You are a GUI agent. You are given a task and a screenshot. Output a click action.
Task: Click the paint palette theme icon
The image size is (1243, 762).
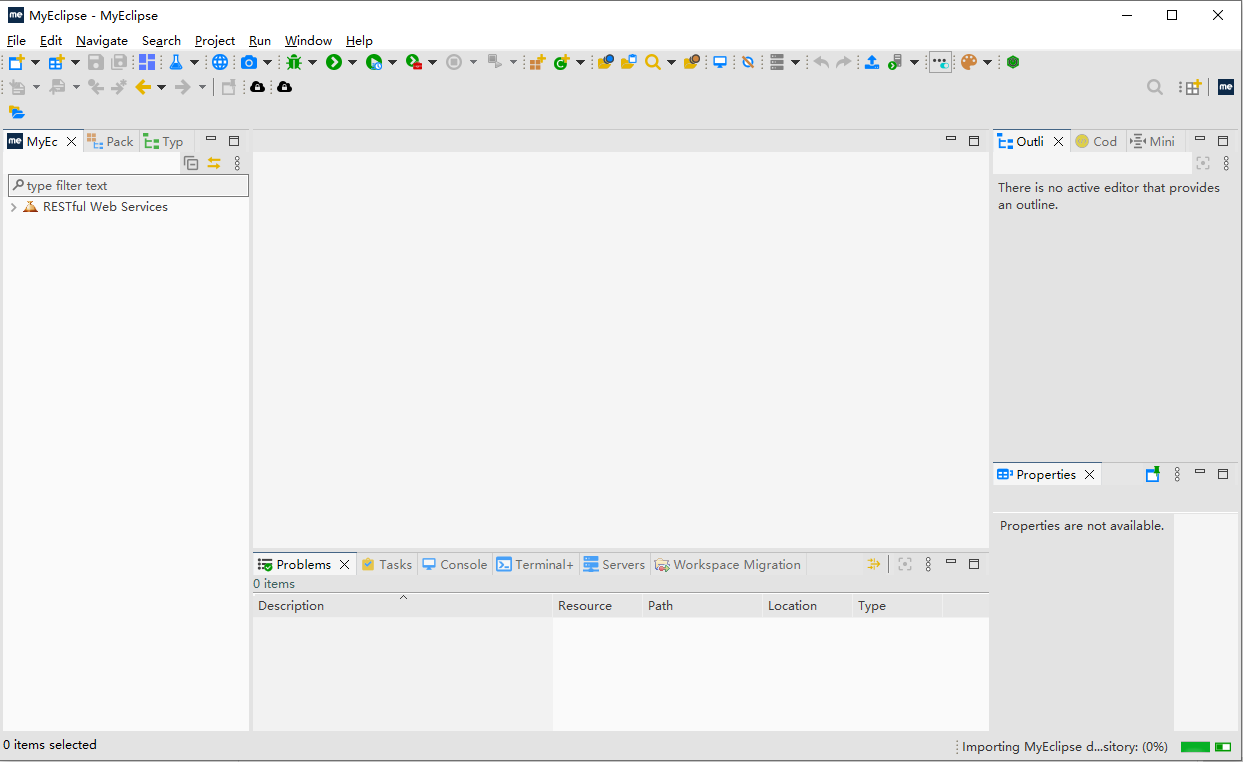point(968,62)
